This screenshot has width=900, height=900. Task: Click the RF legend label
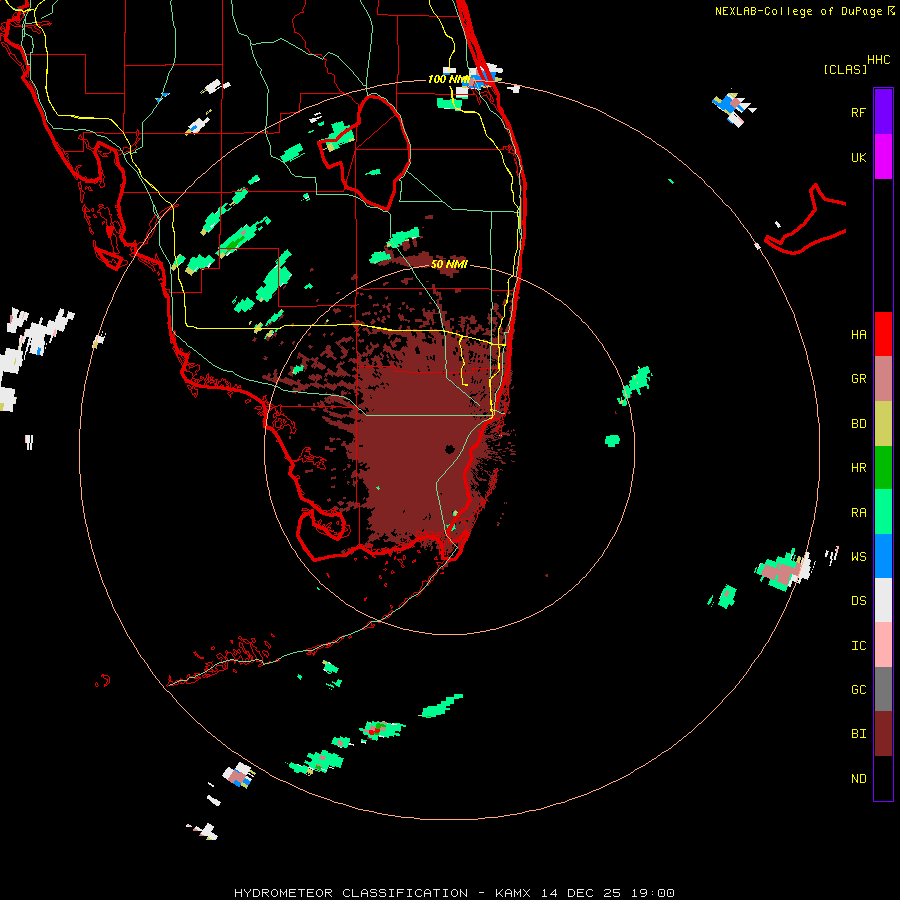click(x=858, y=112)
